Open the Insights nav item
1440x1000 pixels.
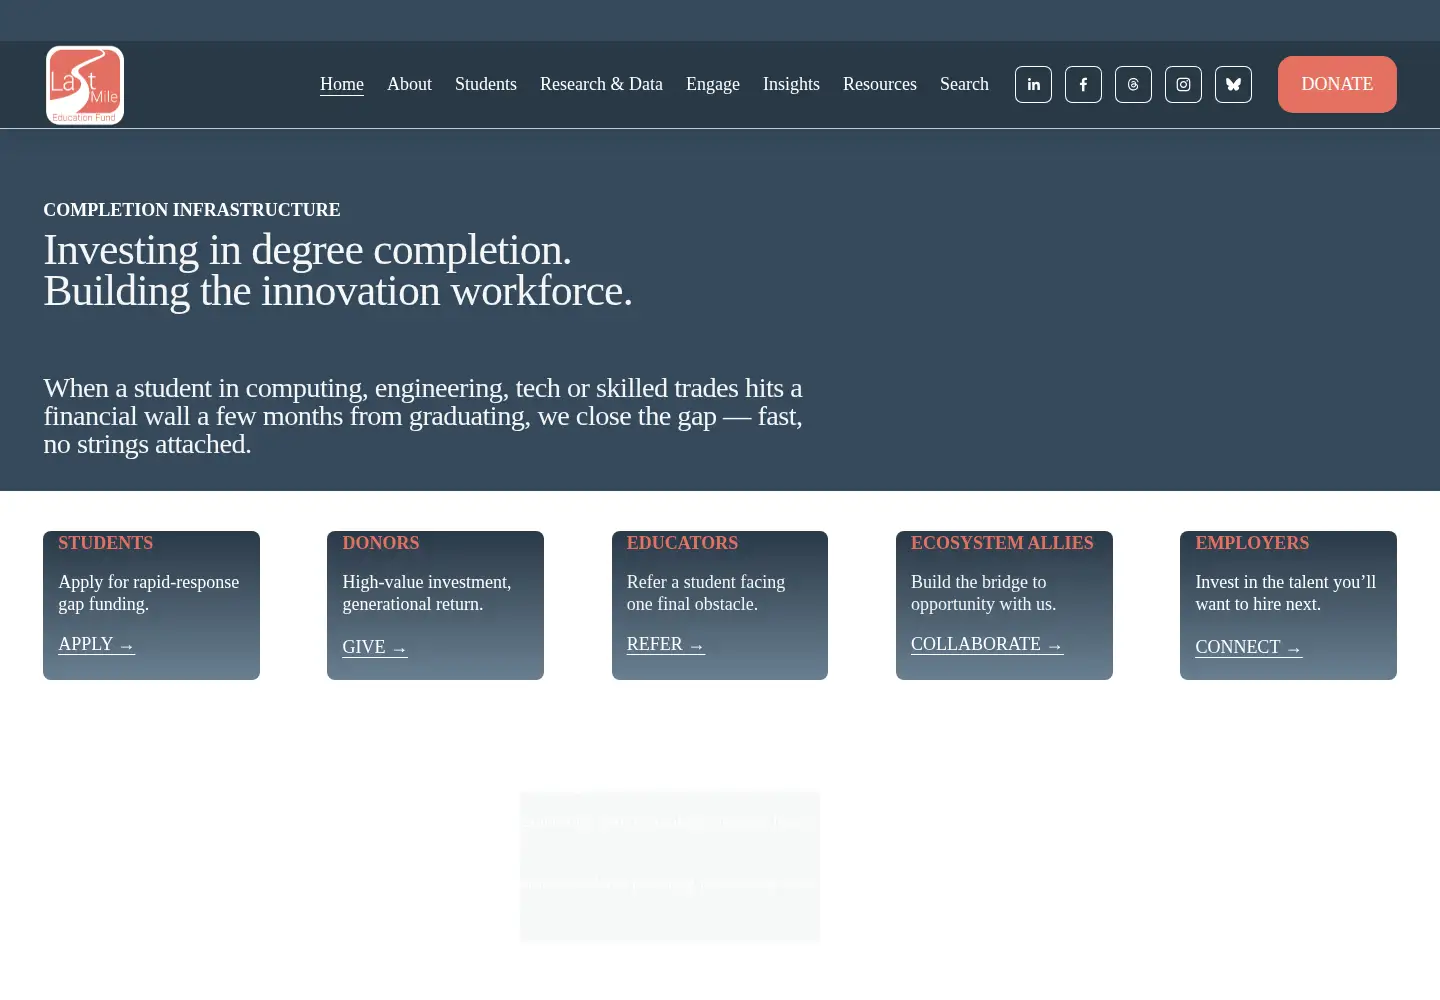click(791, 84)
